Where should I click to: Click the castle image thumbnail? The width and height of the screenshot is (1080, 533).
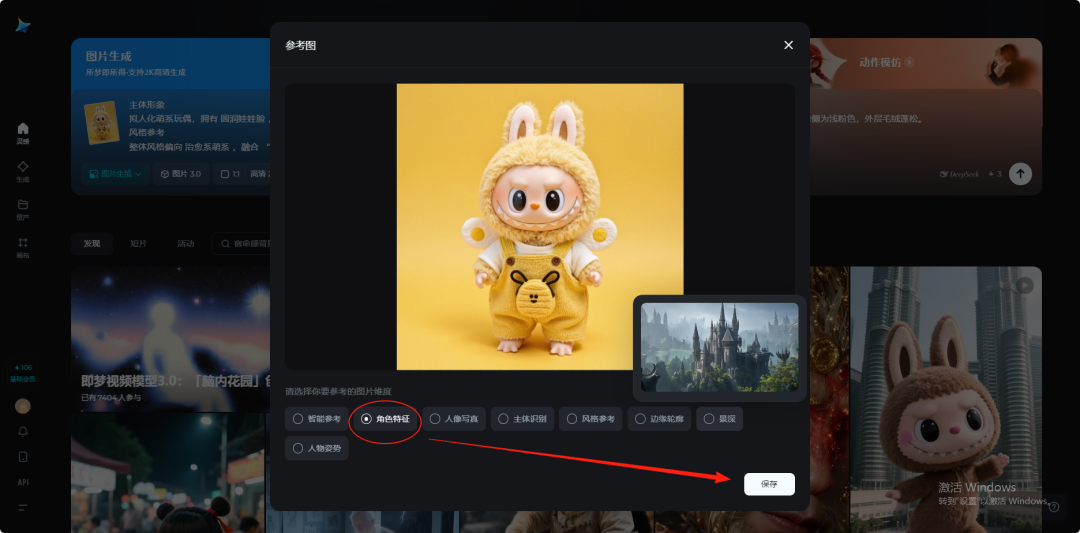[x=719, y=347]
